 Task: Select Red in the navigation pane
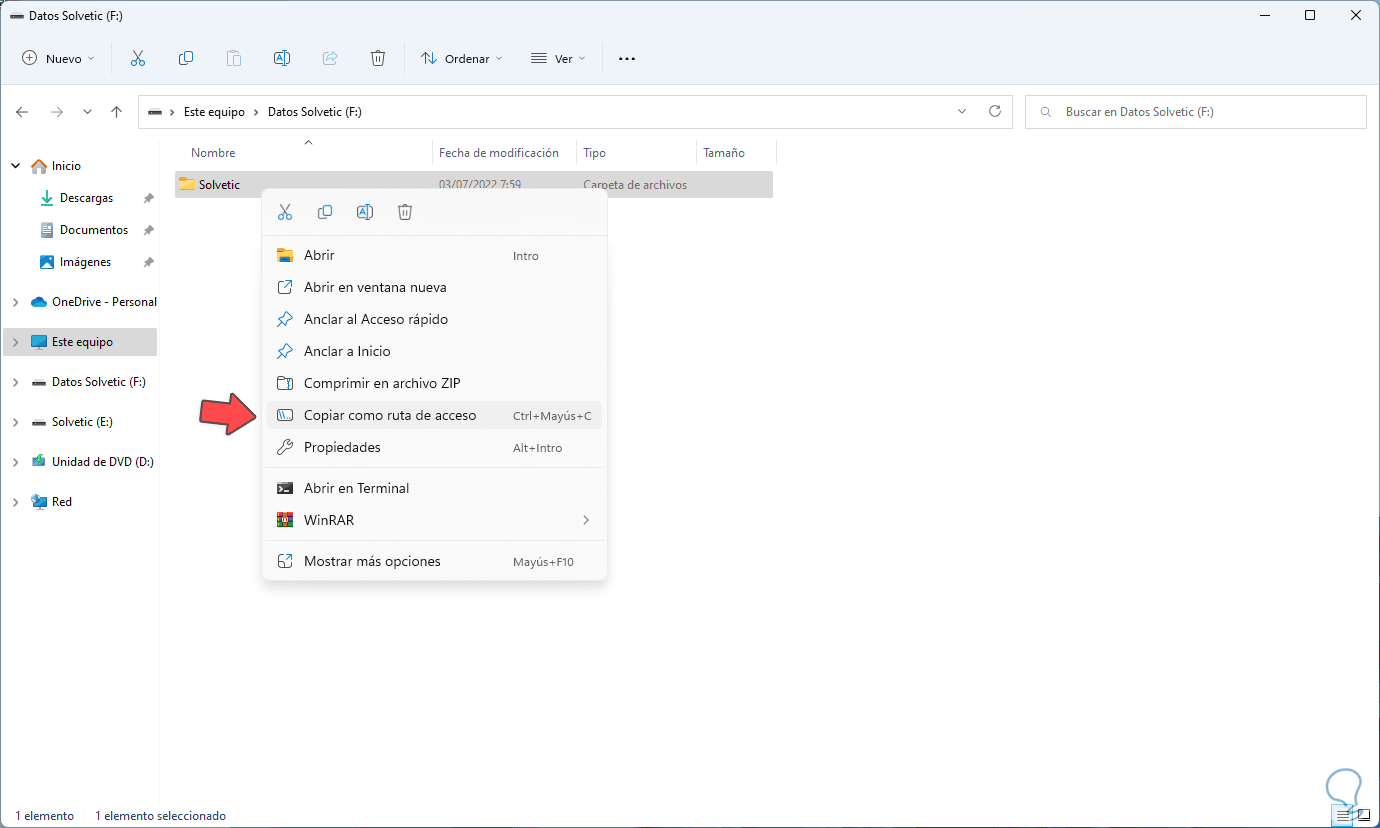coord(62,502)
